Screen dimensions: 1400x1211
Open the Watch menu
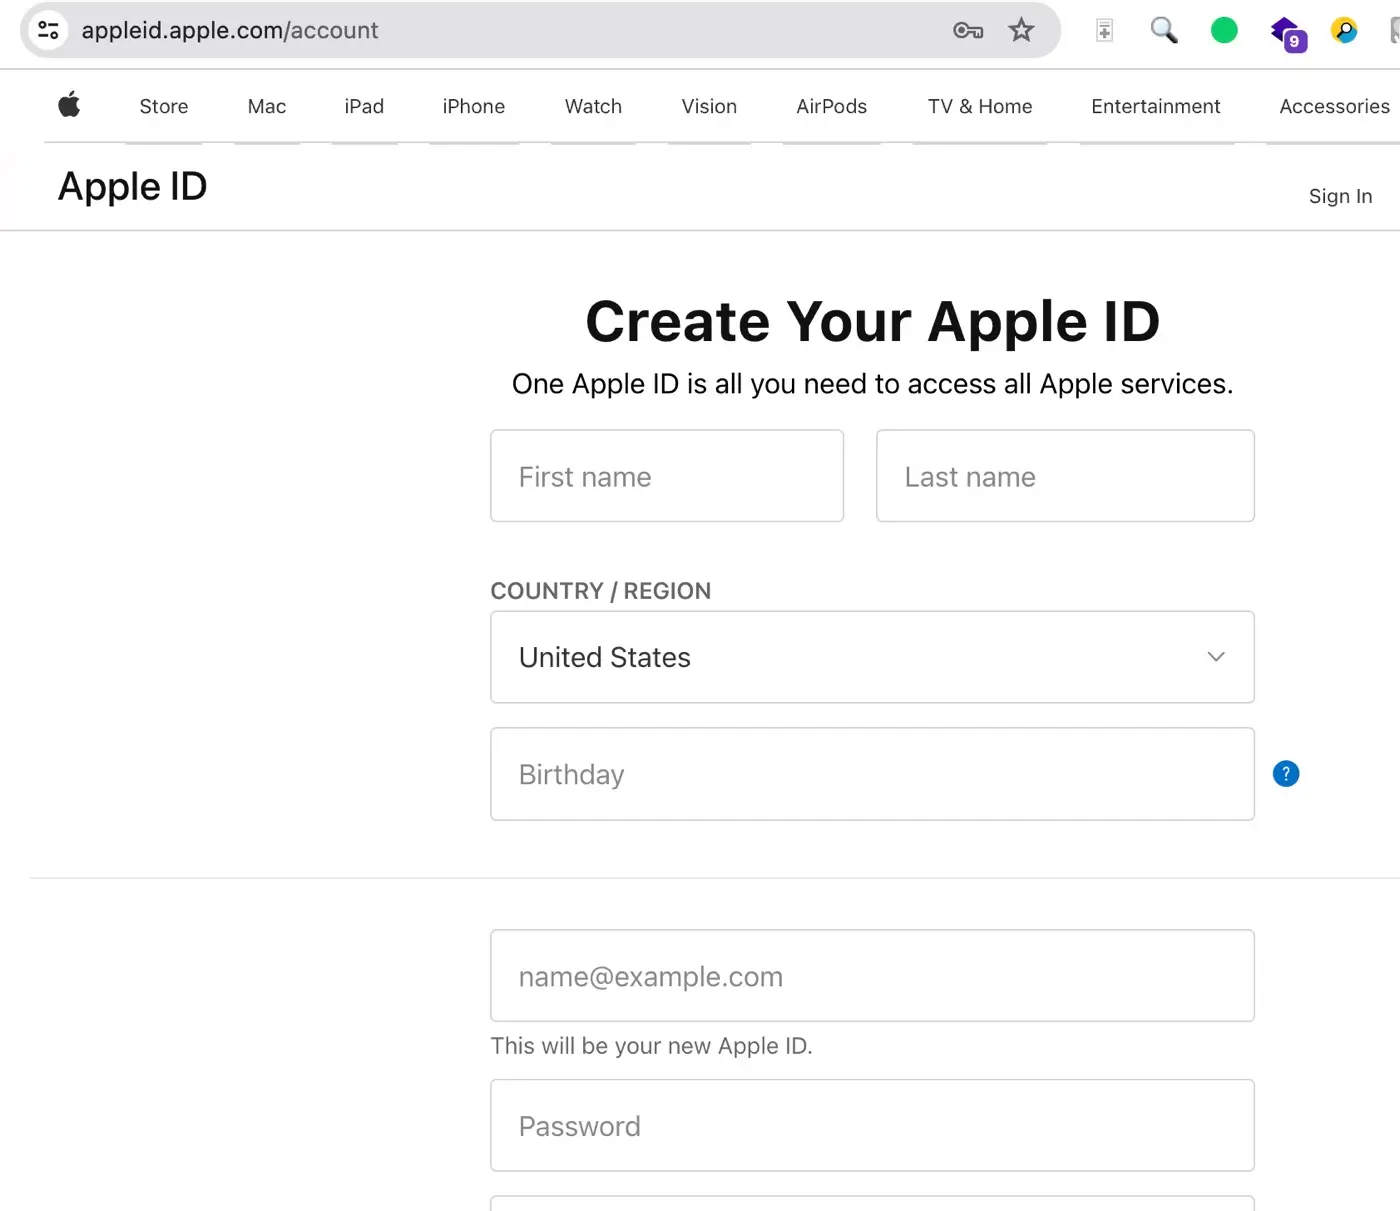pos(593,106)
